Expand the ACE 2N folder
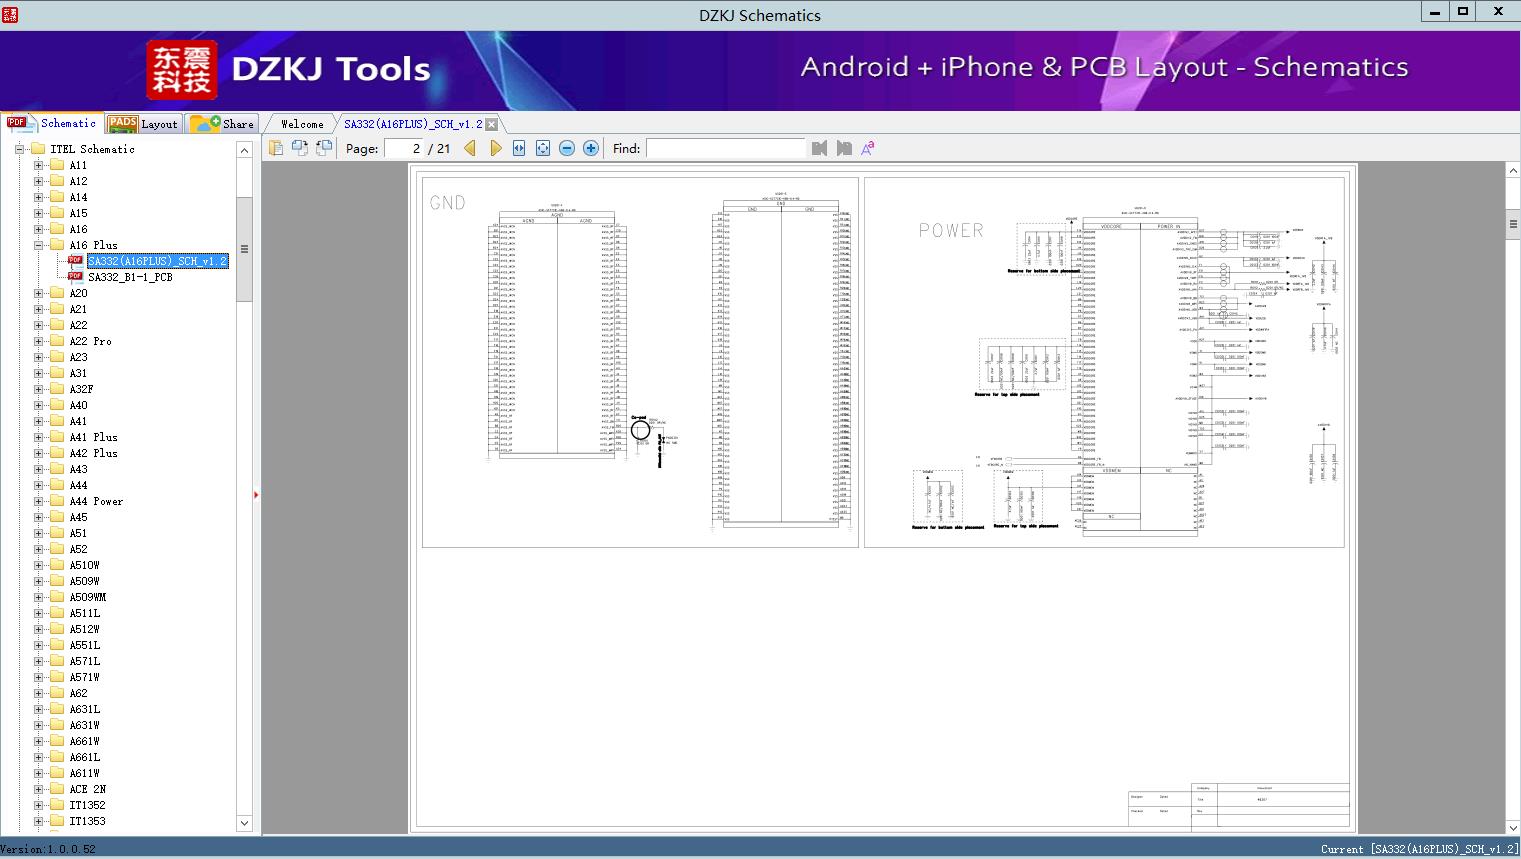The width and height of the screenshot is (1521, 859). pos(38,789)
